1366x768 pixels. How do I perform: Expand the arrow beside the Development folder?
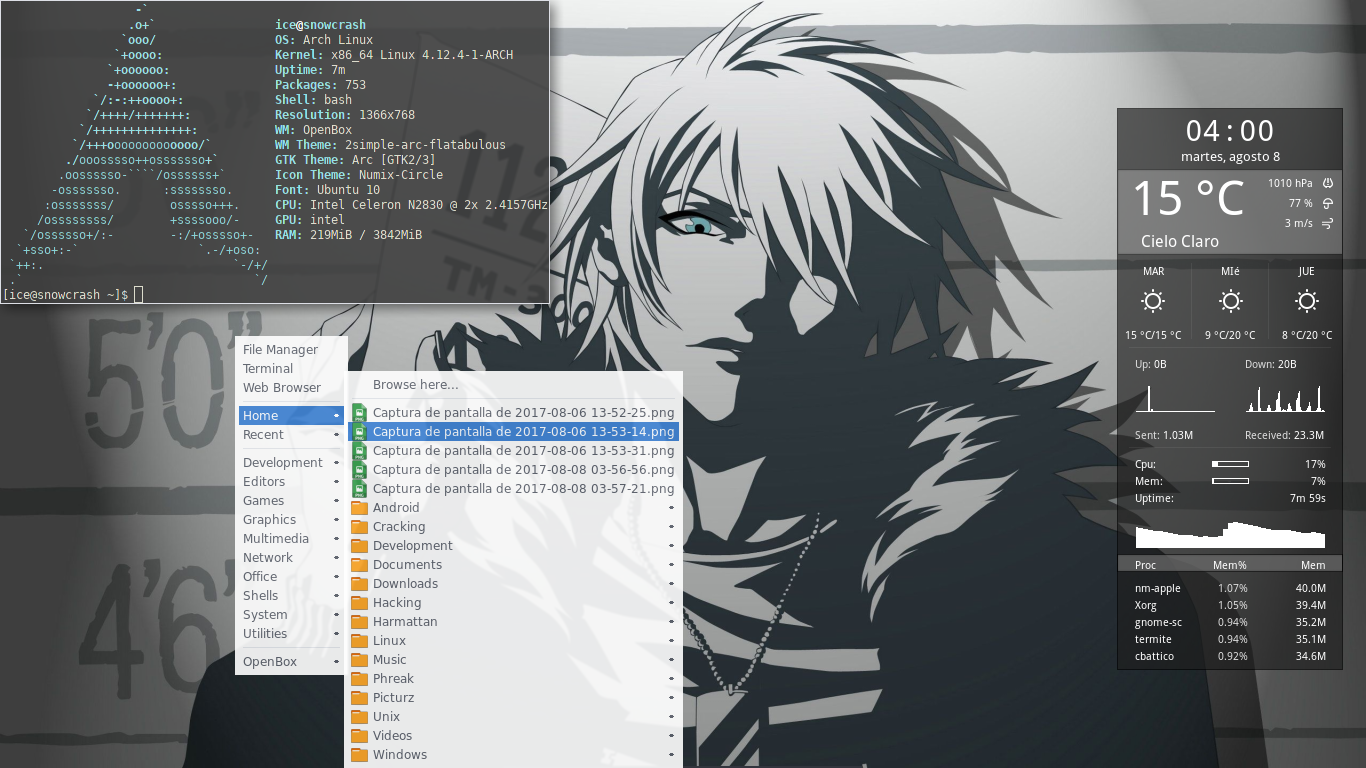pyautogui.click(x=671, y=545)
